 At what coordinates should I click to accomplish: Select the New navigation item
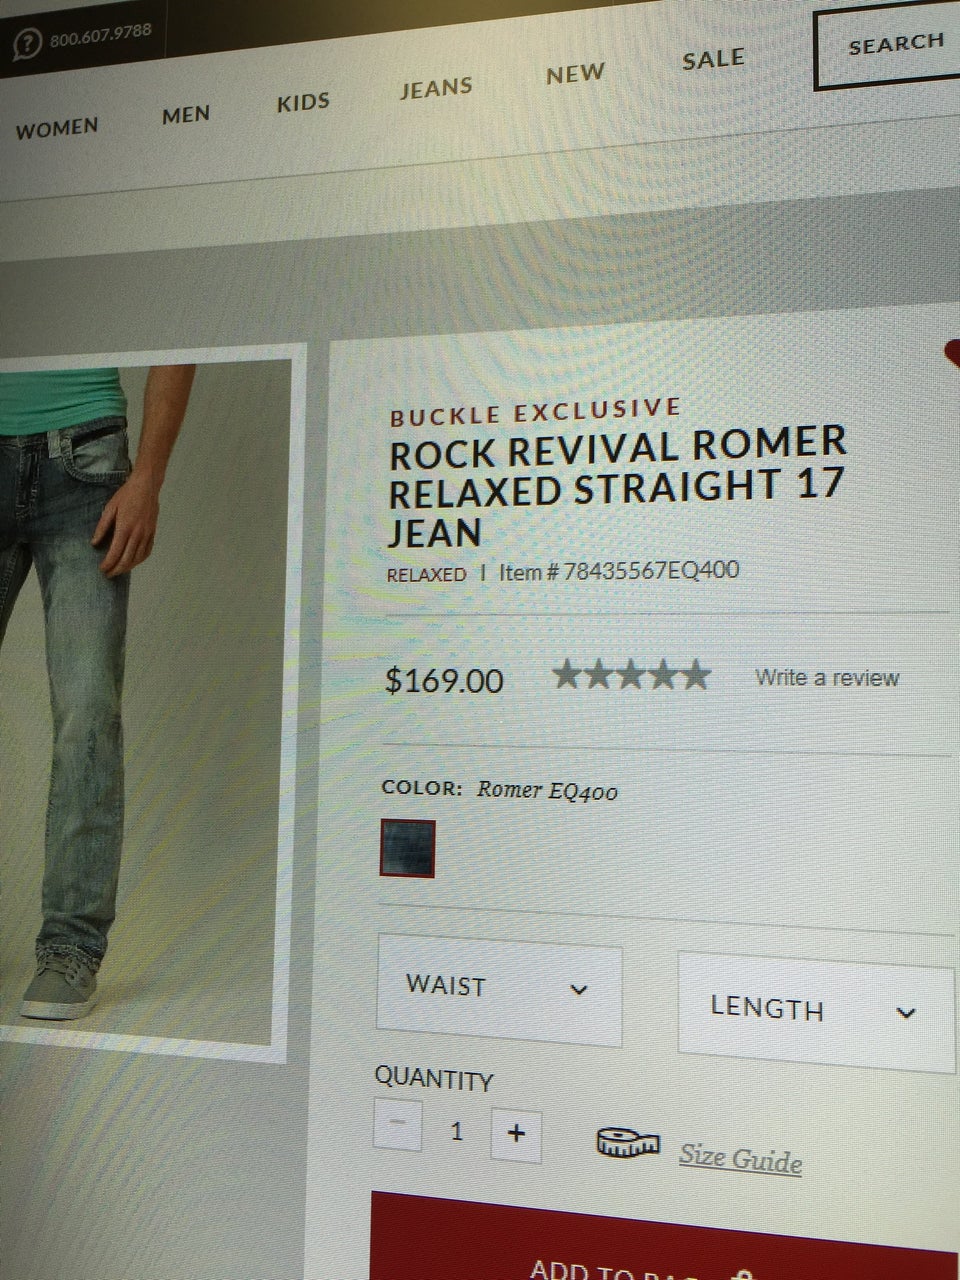click(x=575, y=74)
